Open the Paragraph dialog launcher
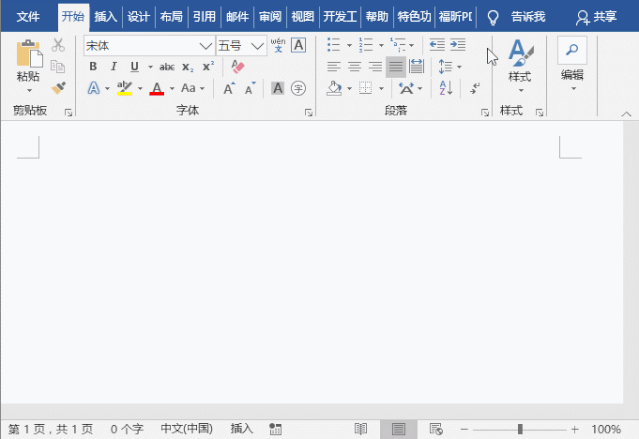Screen dimensions: 639x439 coord(484,112)
